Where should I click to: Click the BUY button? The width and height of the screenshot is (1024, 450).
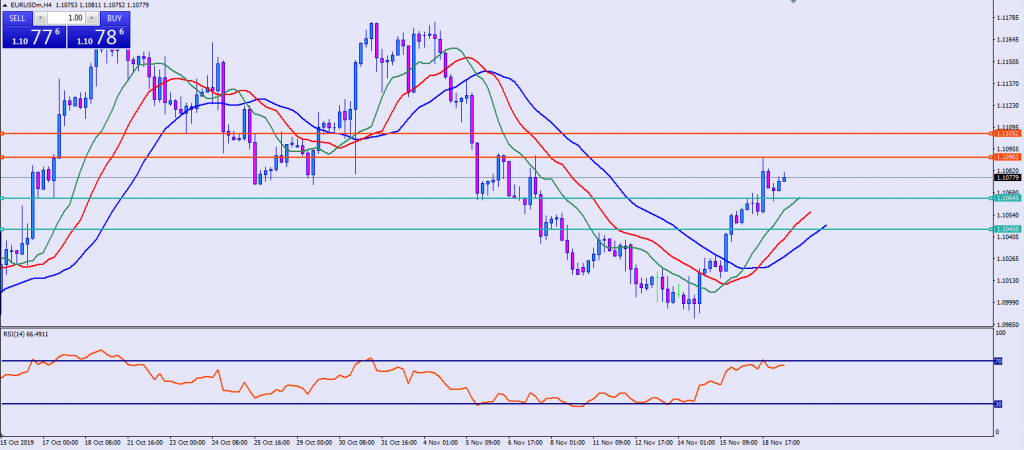(115, 18)
